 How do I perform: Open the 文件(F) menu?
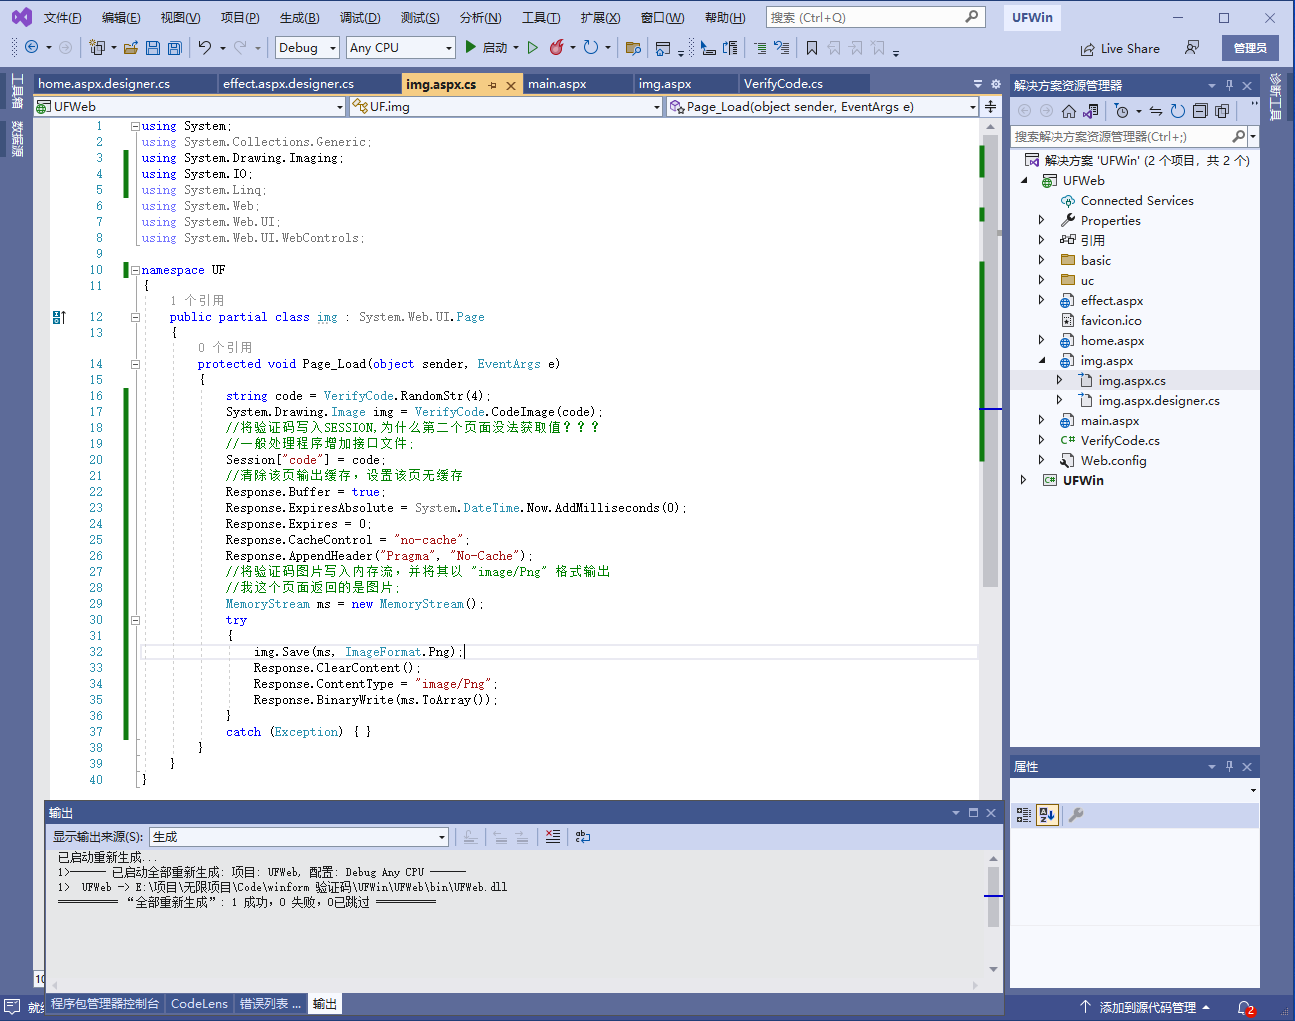62,18
